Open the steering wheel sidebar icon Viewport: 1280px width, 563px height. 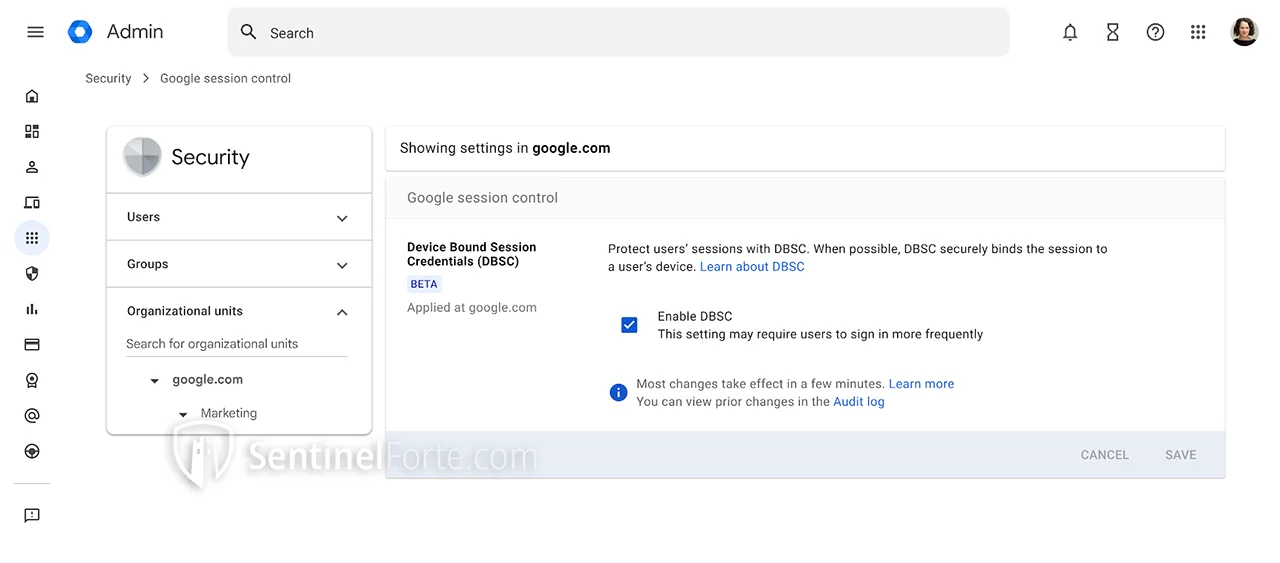[32, 451]
